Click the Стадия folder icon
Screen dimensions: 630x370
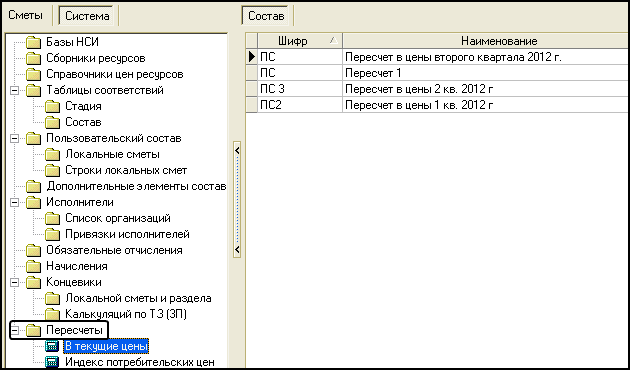tap(52, 106)
